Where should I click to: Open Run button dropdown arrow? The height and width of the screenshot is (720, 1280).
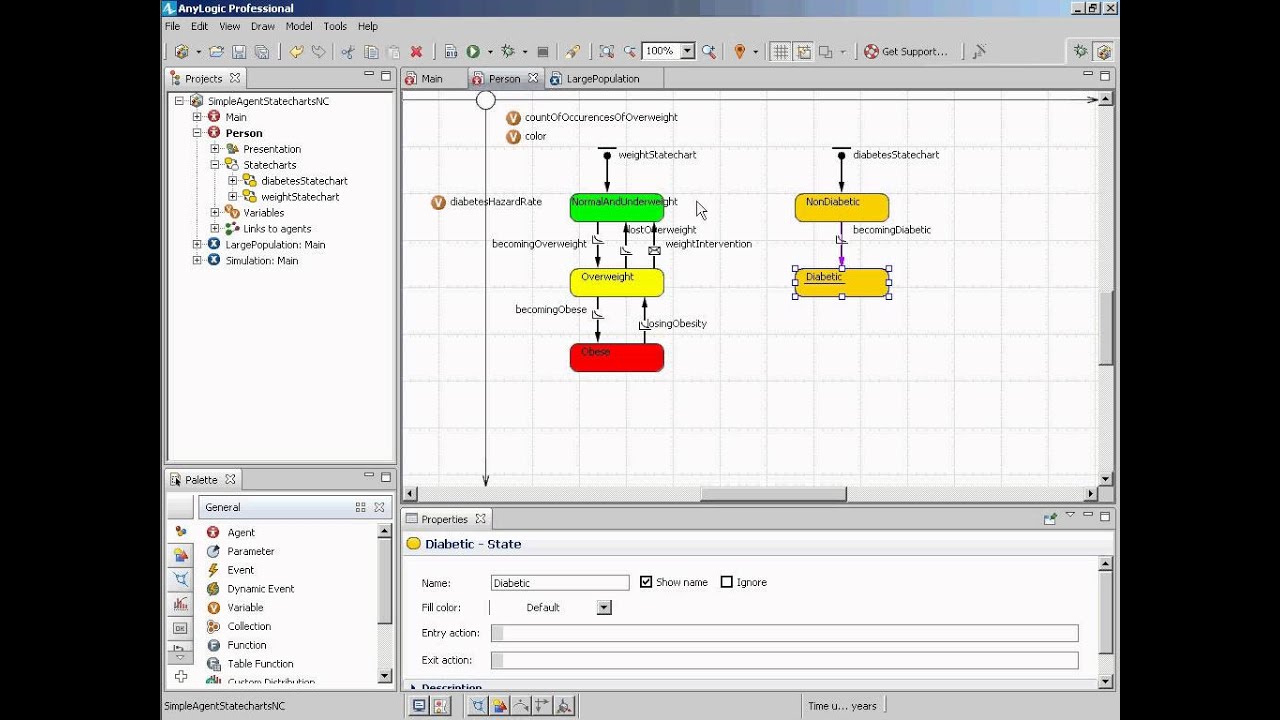490,52
